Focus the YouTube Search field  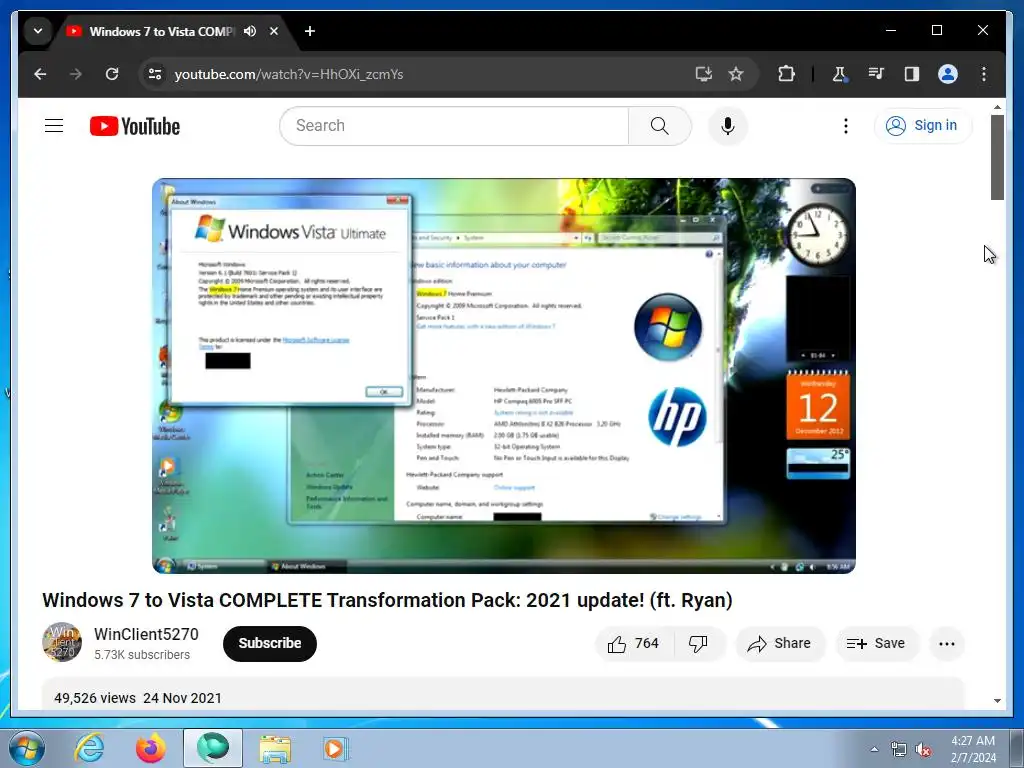pos(455,125)
